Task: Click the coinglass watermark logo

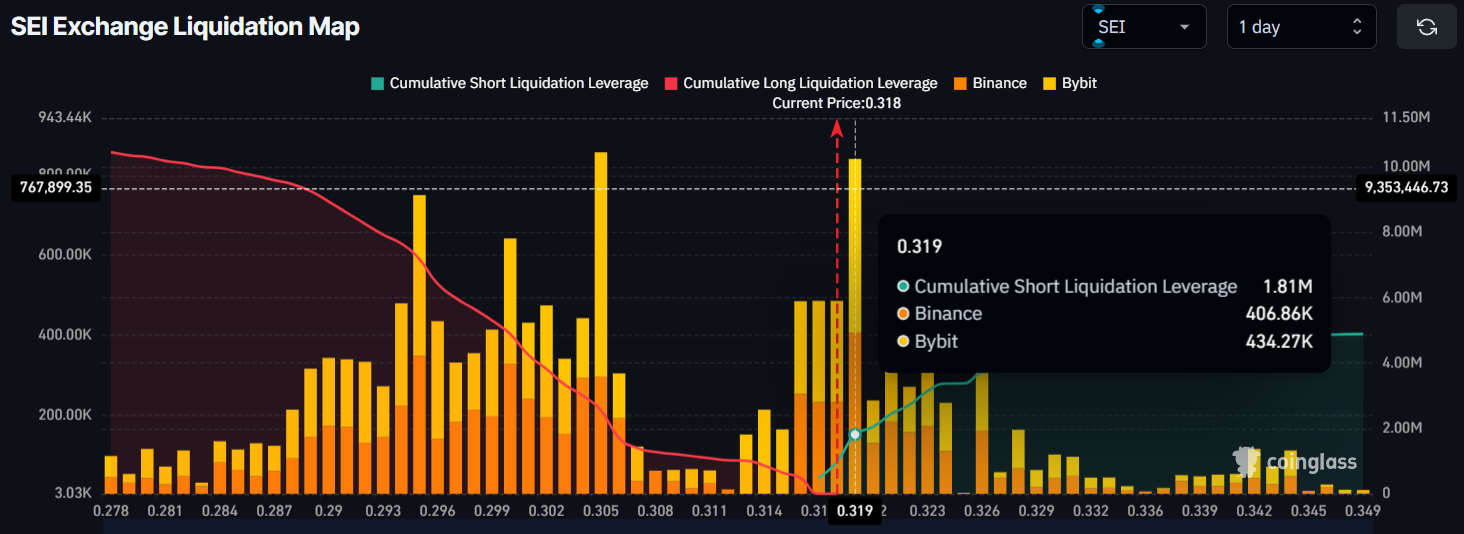Action: tap(1295, 461)
